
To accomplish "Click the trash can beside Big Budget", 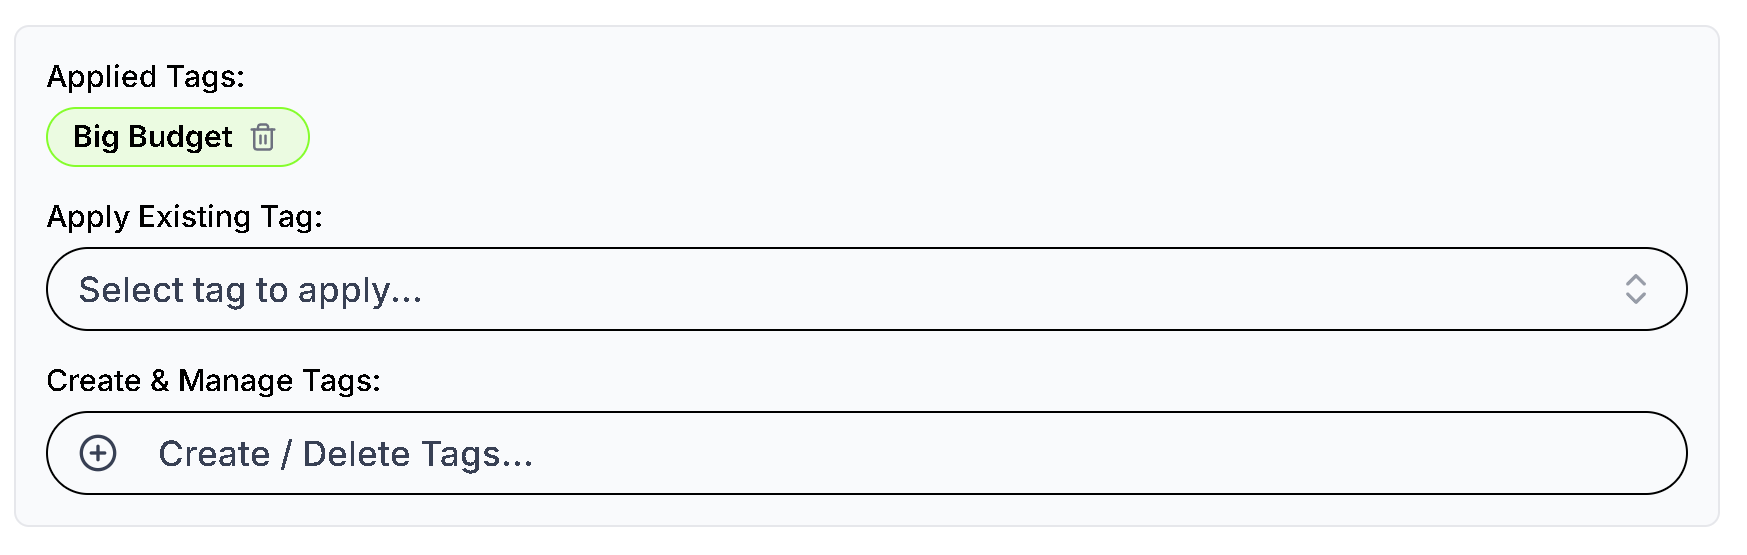I will click(263, 137).
